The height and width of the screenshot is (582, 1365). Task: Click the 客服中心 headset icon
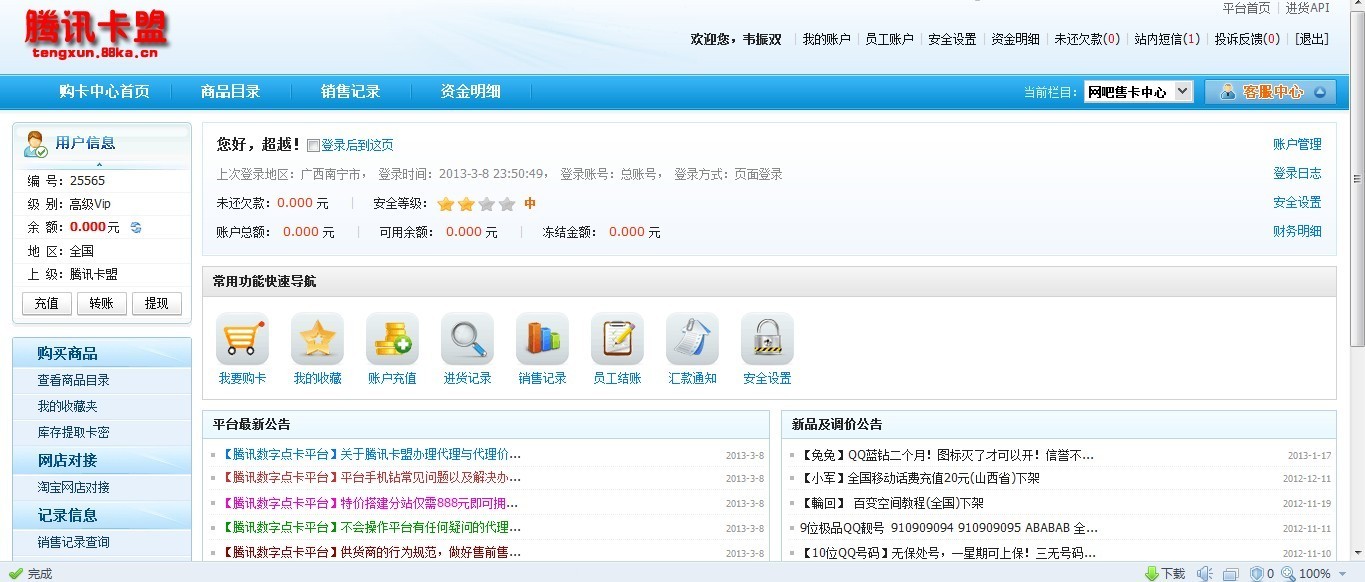1228,91
